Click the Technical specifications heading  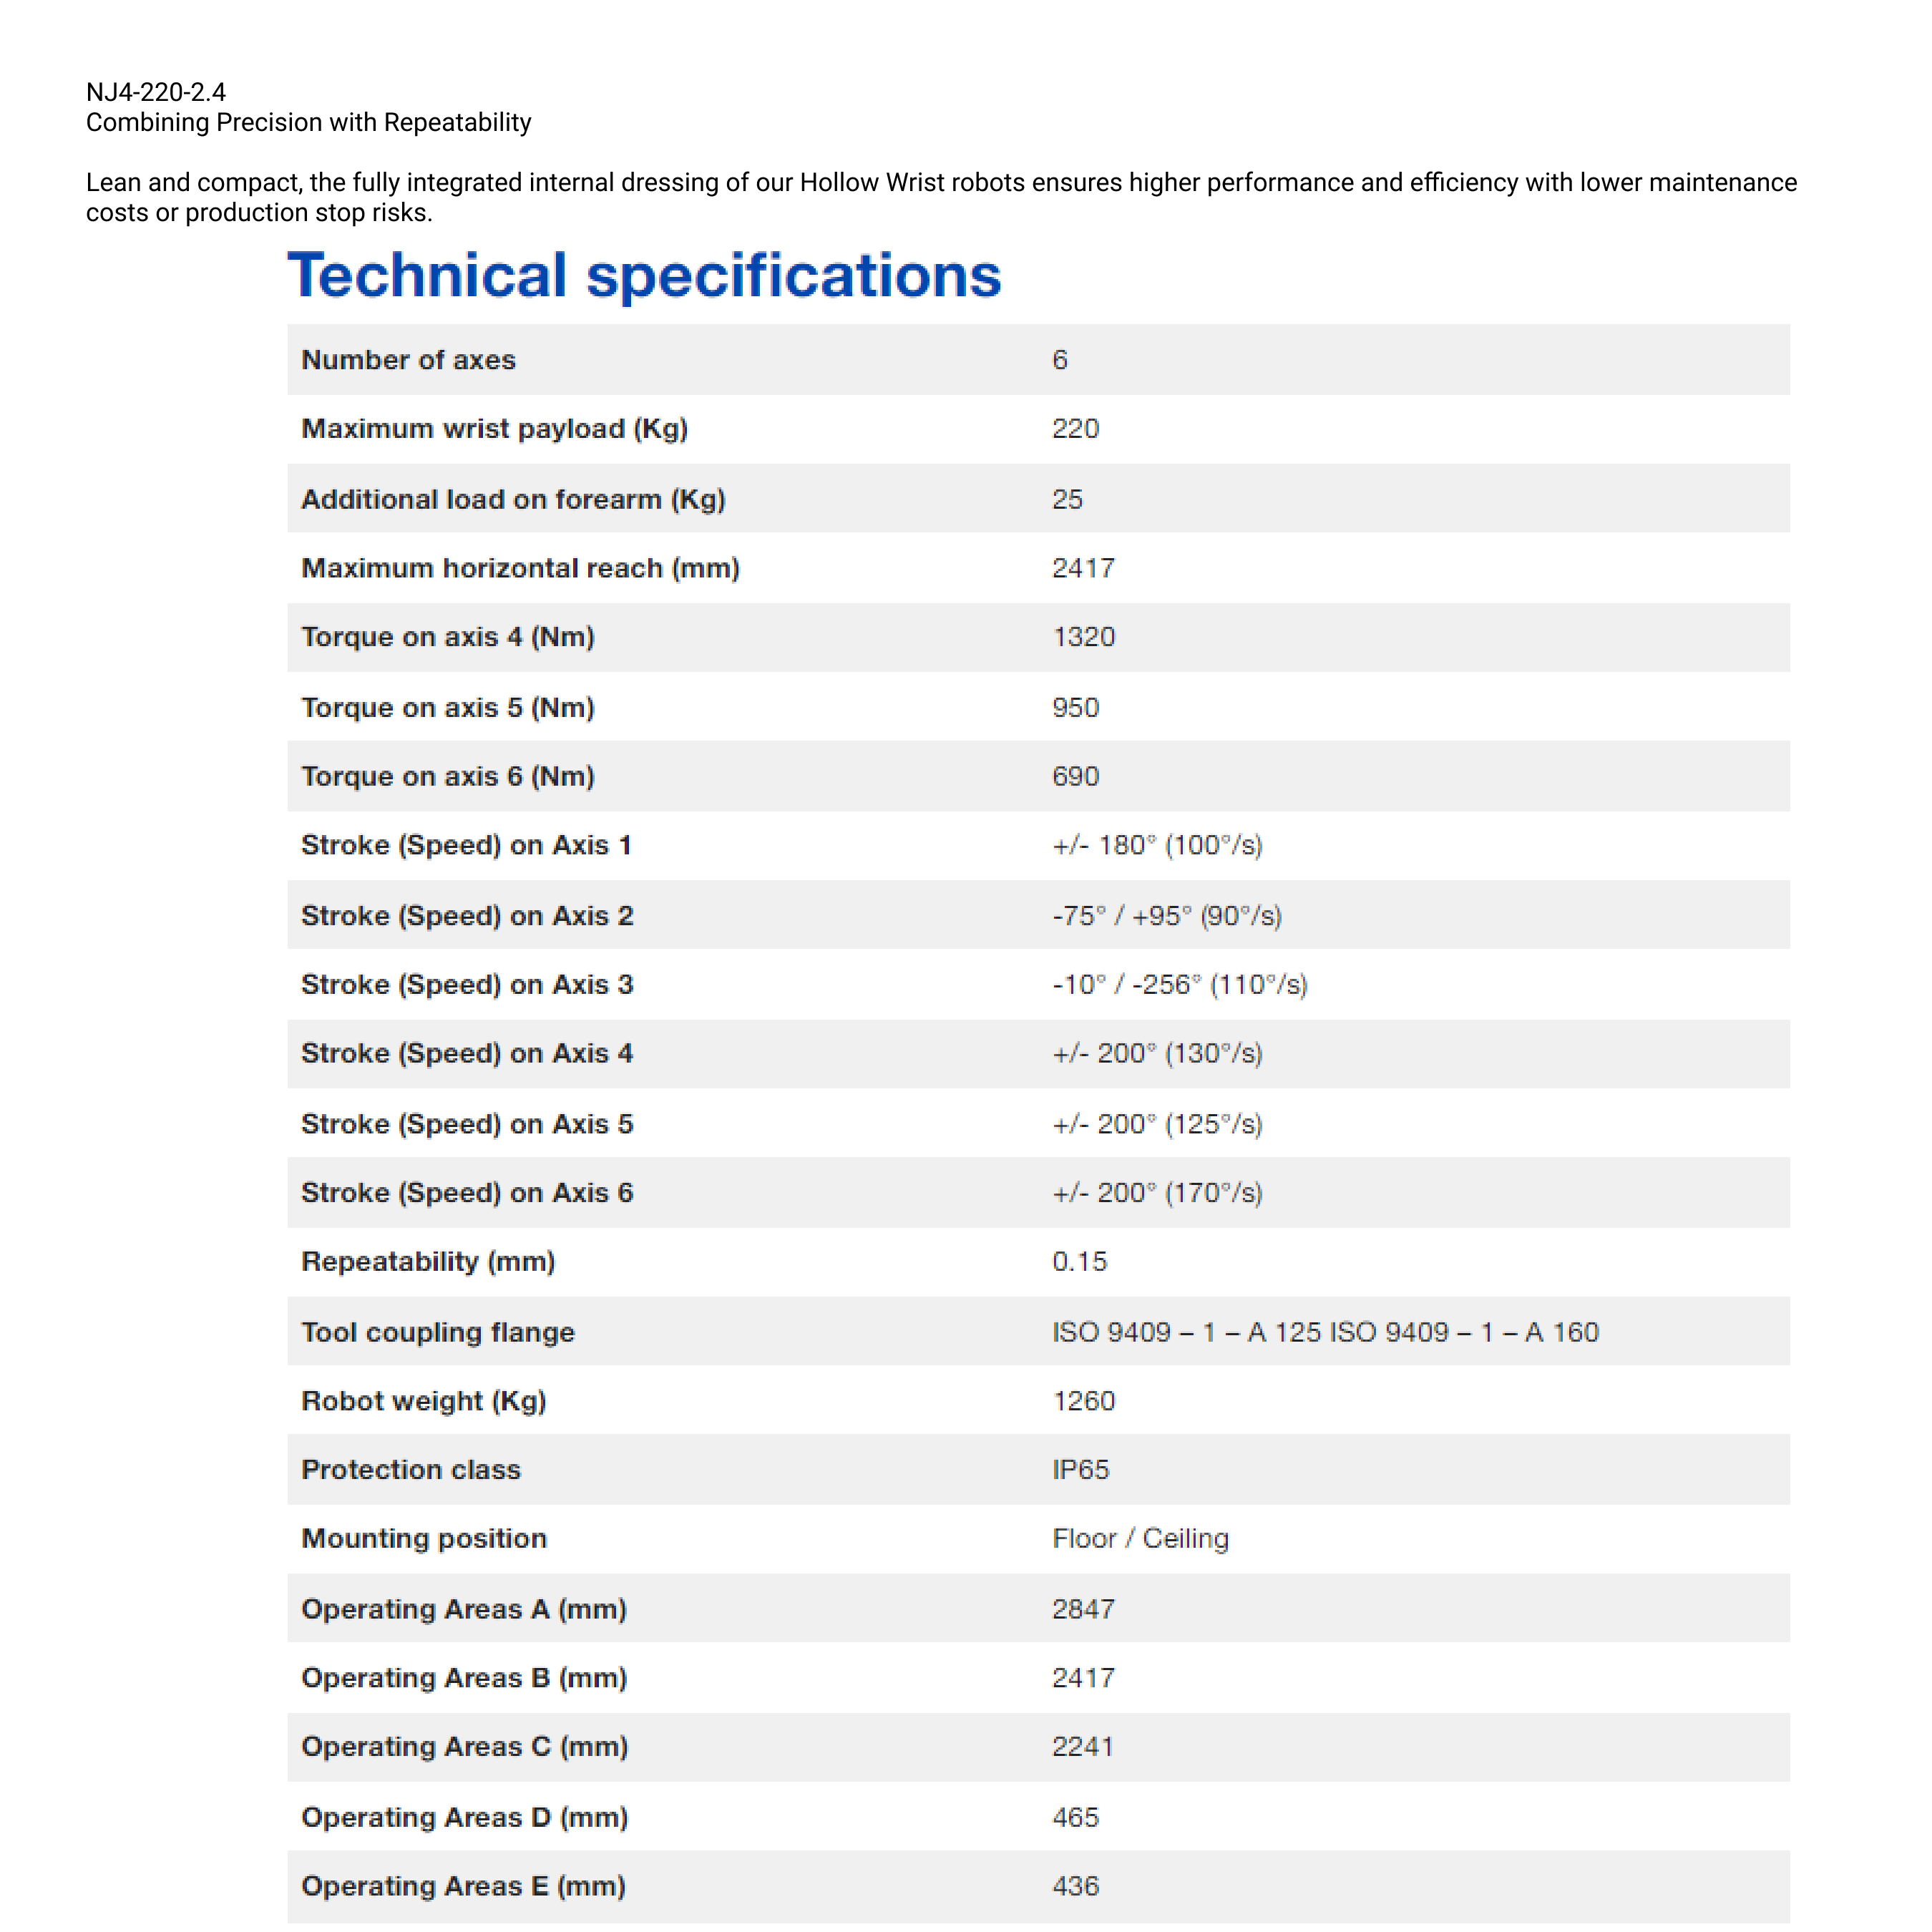point(644,275)
